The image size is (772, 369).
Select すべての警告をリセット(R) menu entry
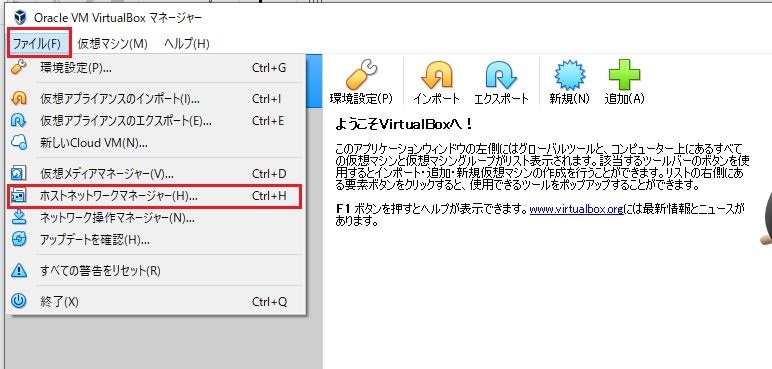(x=156, y=270)
